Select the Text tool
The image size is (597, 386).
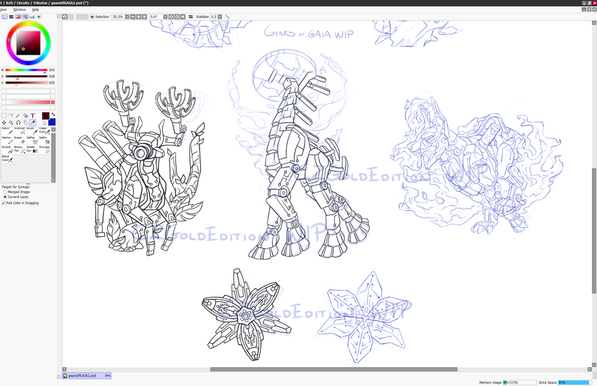point(33,115)
